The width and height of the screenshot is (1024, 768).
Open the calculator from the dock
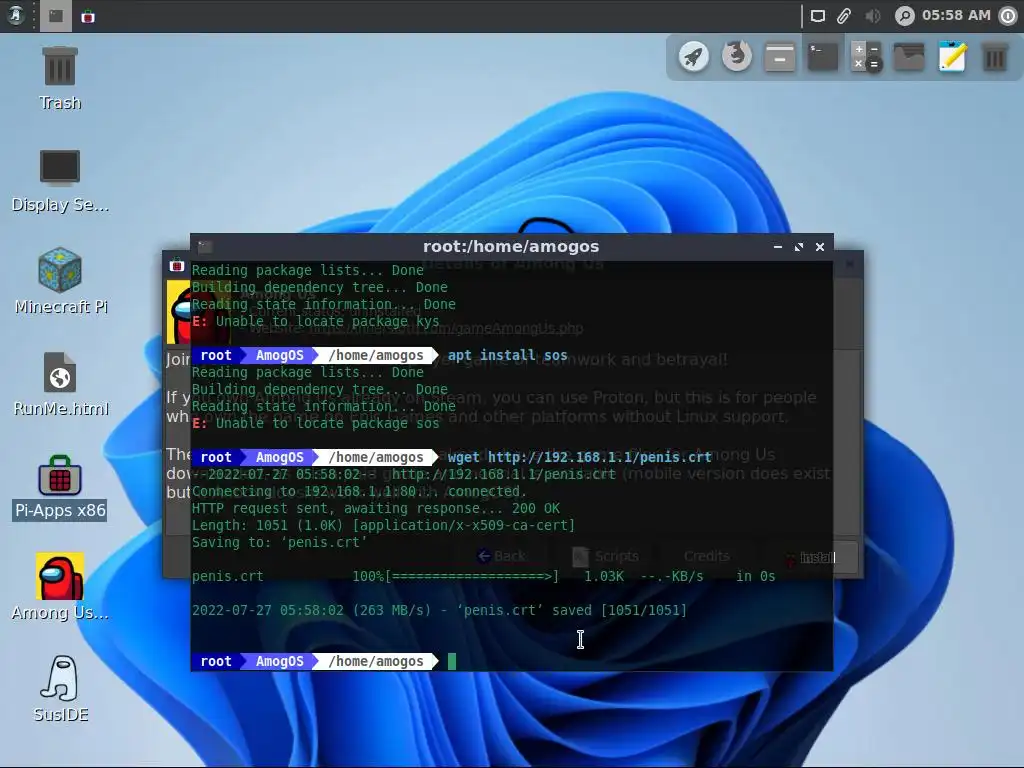[x=866, y=57]
